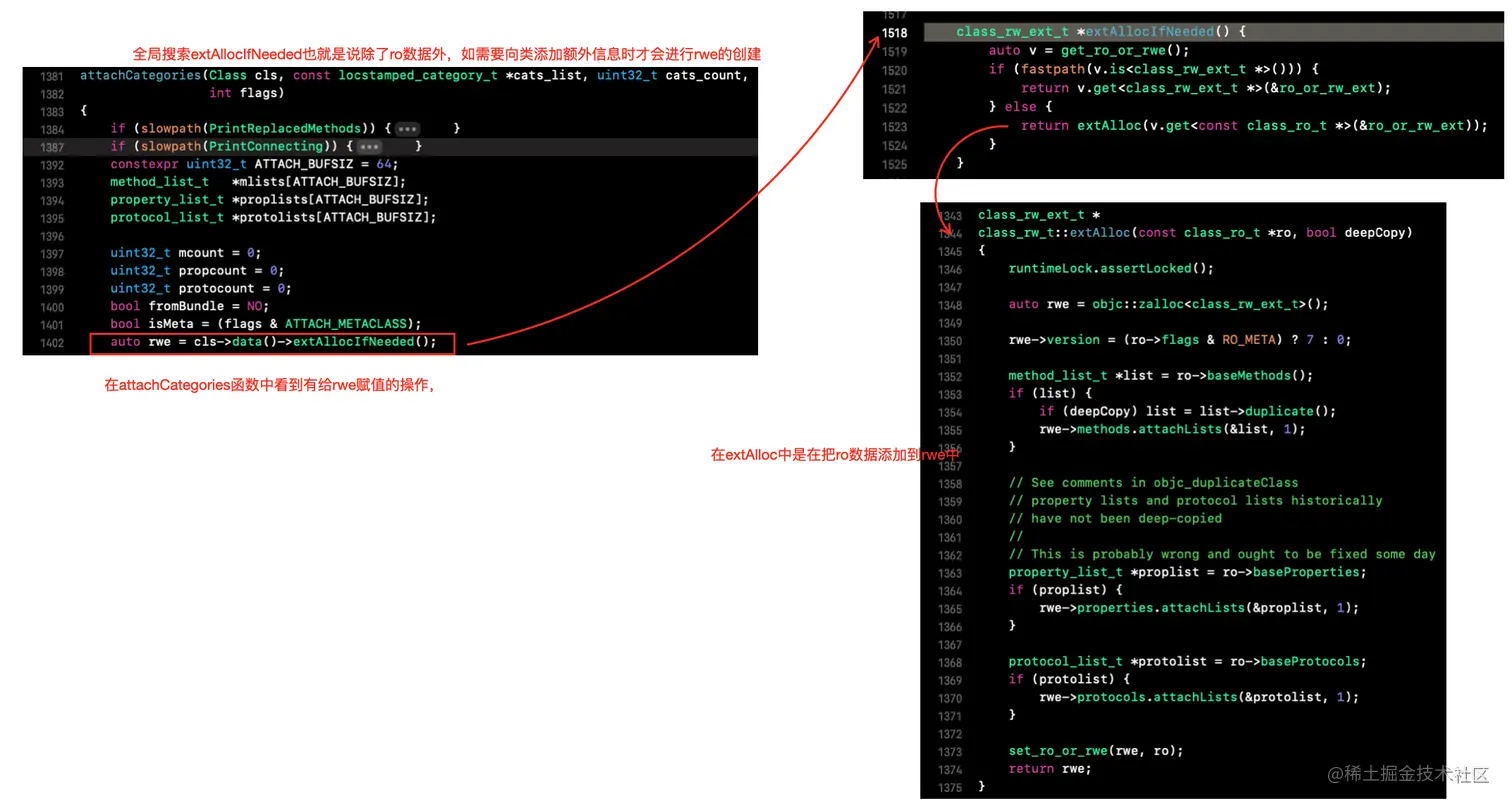
Task: Click 'set_ro_or_rwe(rwe, ro);' line
Action: click(1096, 751)
